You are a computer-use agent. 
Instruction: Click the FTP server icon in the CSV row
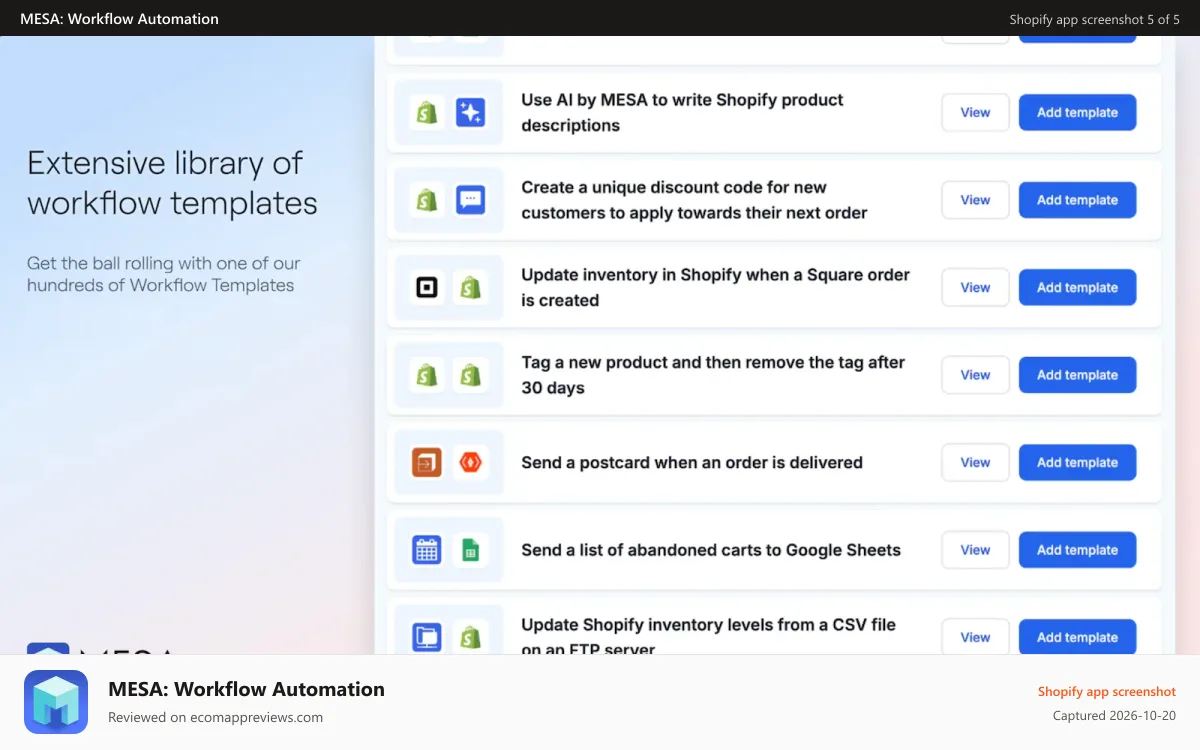pos(427,637)
